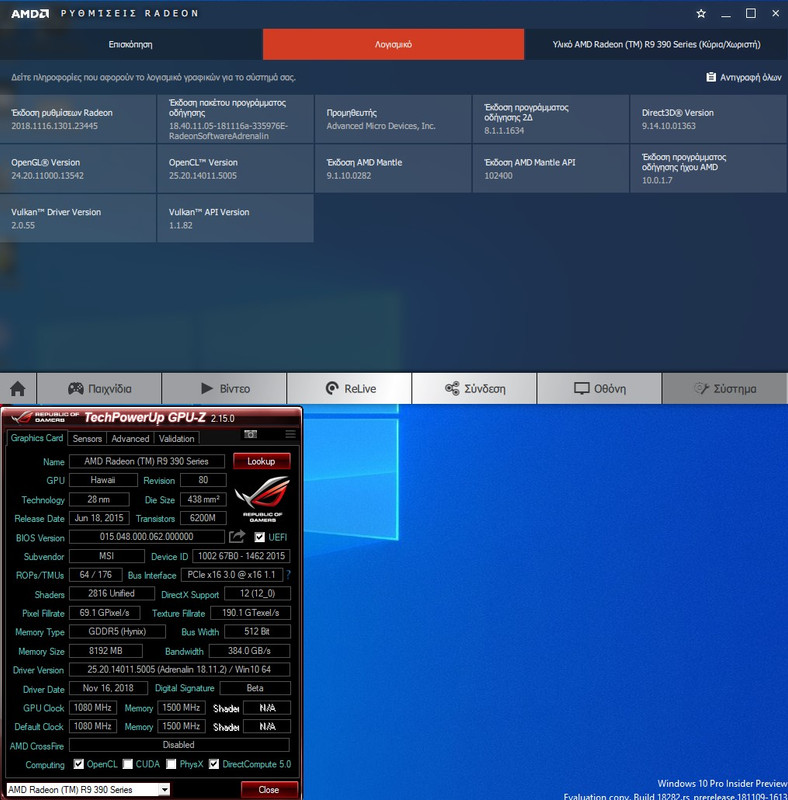Click the OpenGL Version tile

point(78,169)
